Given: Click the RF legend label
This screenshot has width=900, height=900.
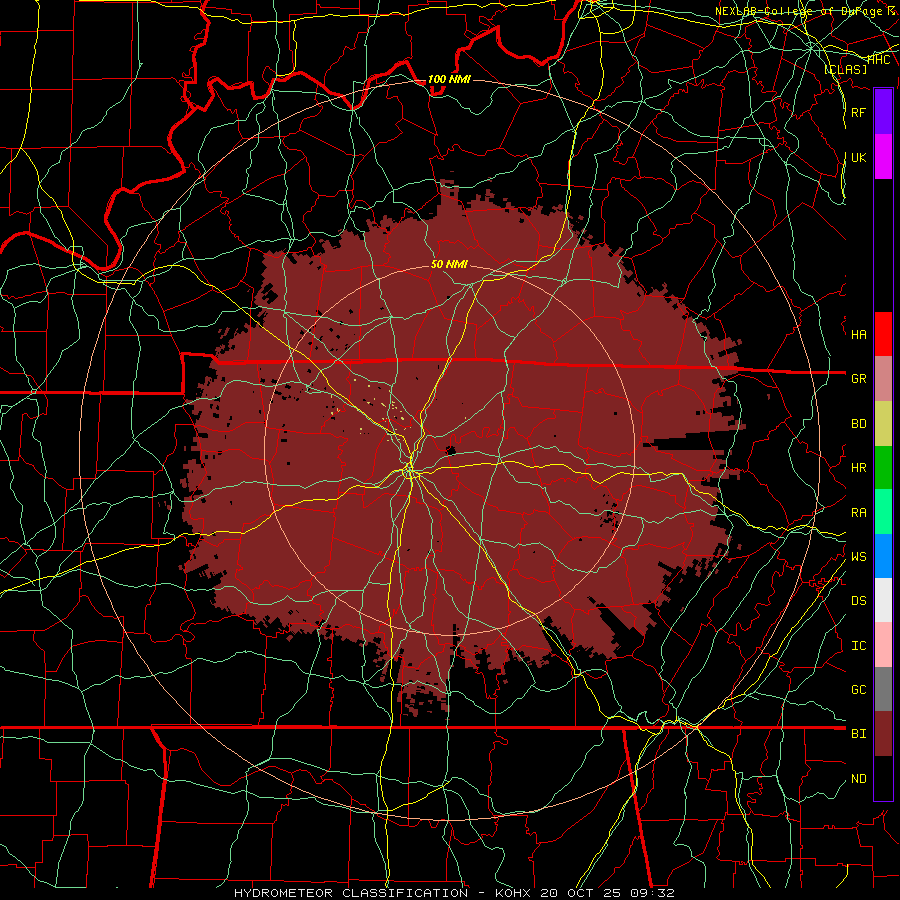Looking at the screenshot, I should 858,112.
